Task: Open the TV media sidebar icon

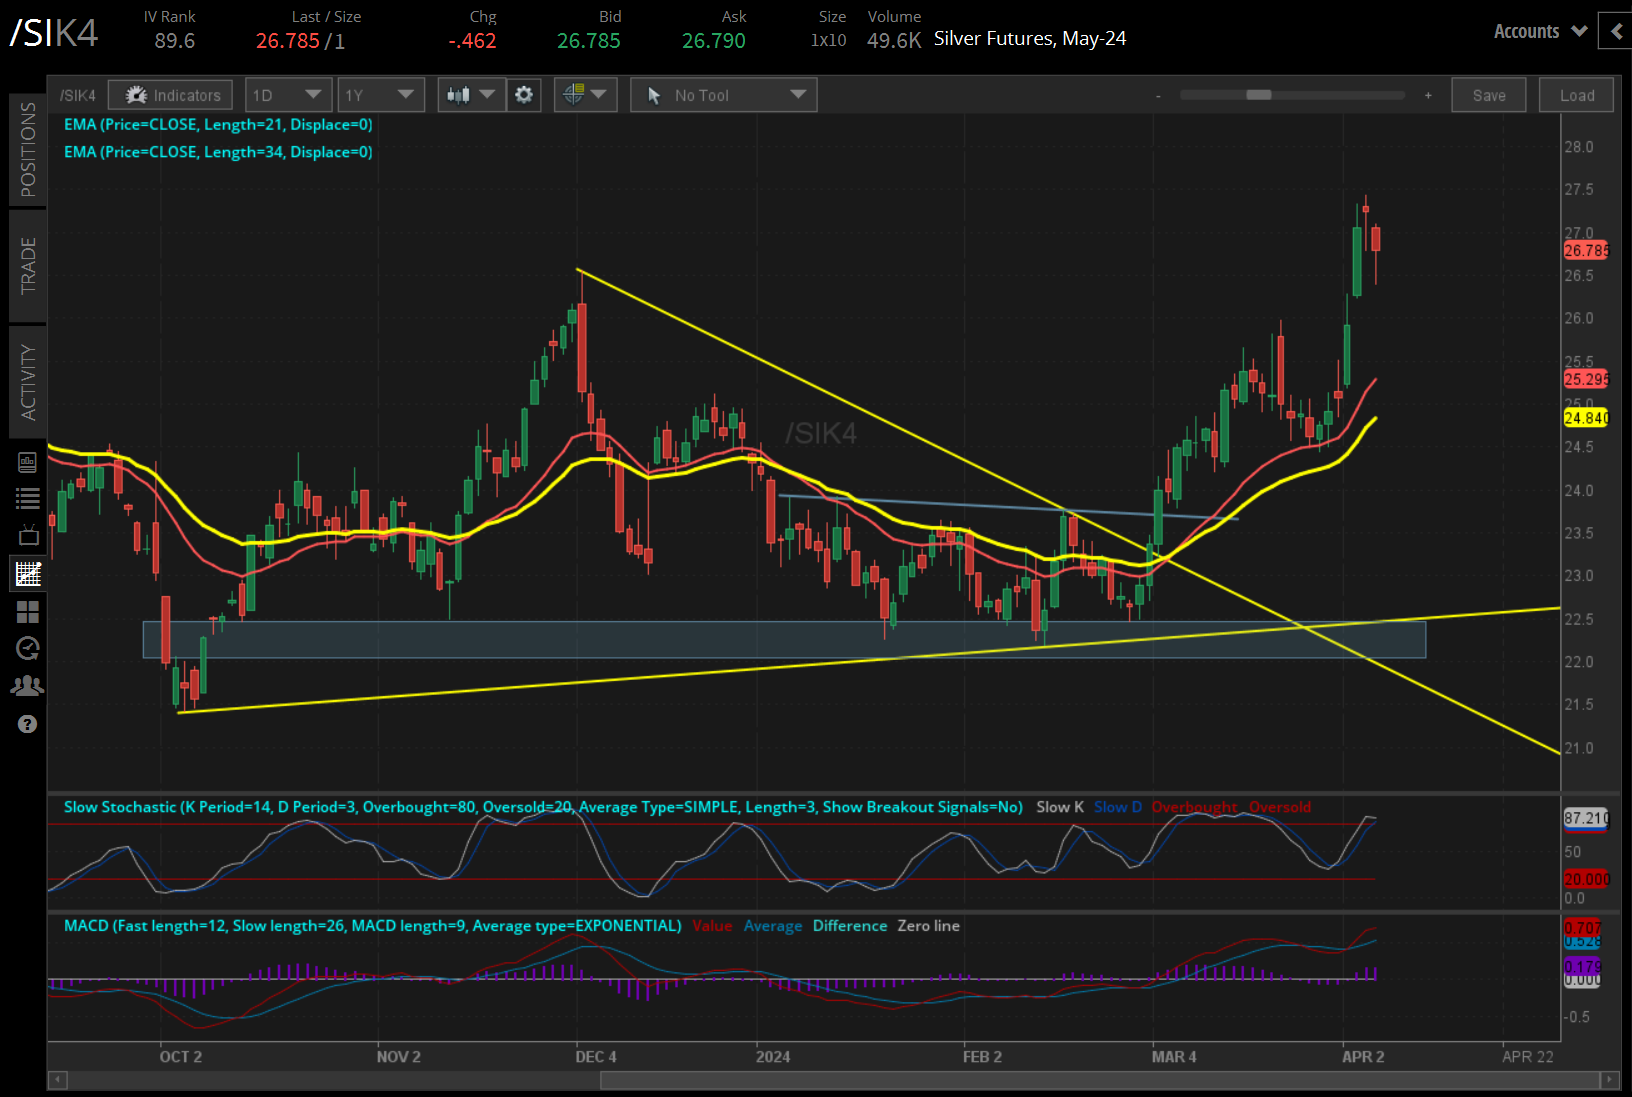Action: coord(28,535)
